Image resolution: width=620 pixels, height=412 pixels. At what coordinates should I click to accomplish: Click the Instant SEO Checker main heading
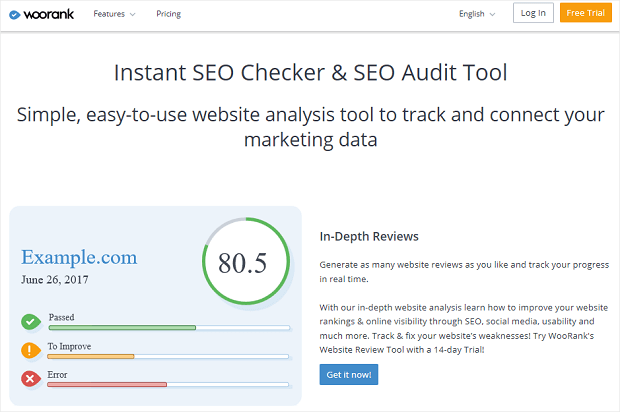[x=310, y=72]
